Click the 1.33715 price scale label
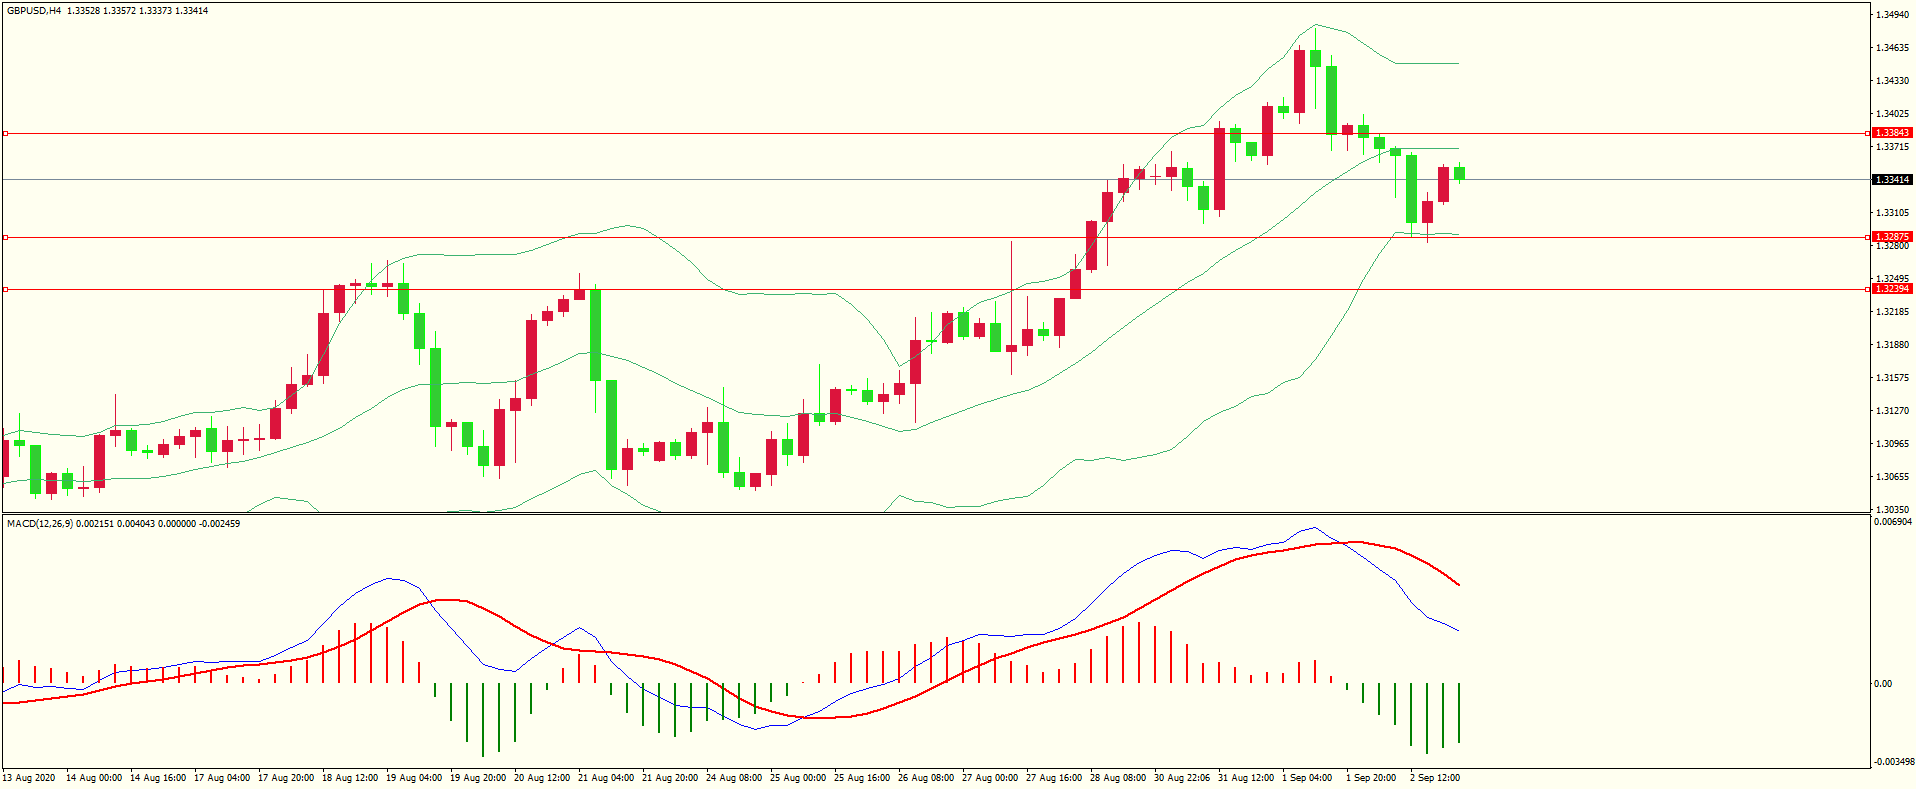This screenshot has width=1916, height=789. (1893, 147)
